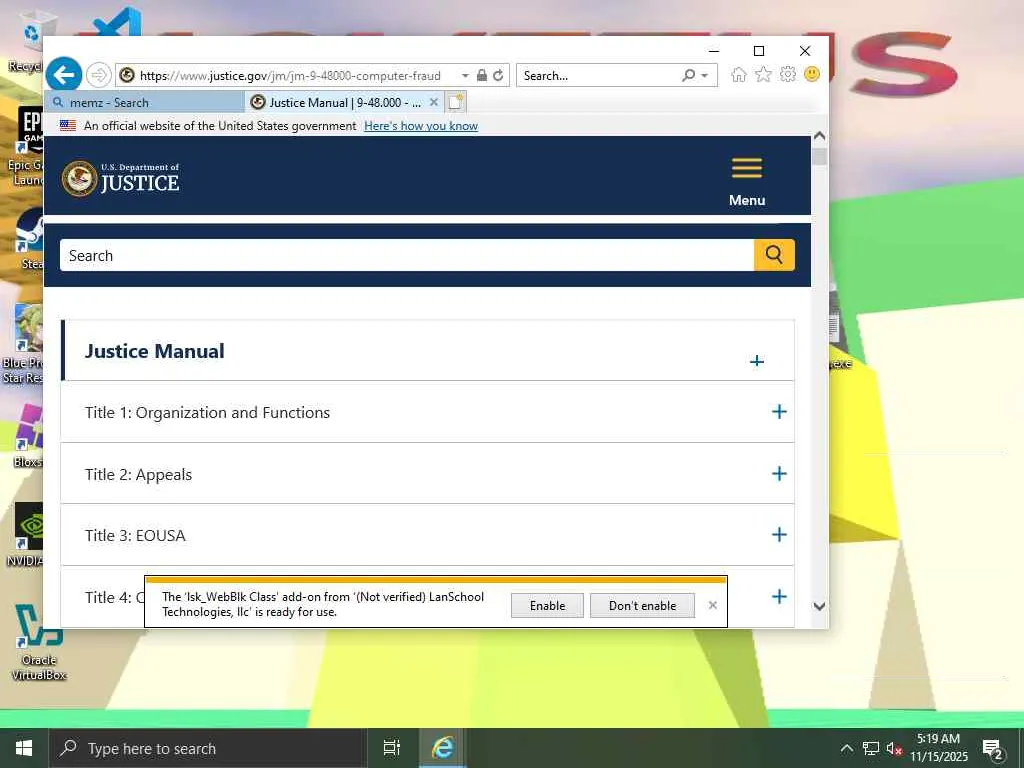Go back with the IE back arrow
1024x768 pixels.
(64, 75)
